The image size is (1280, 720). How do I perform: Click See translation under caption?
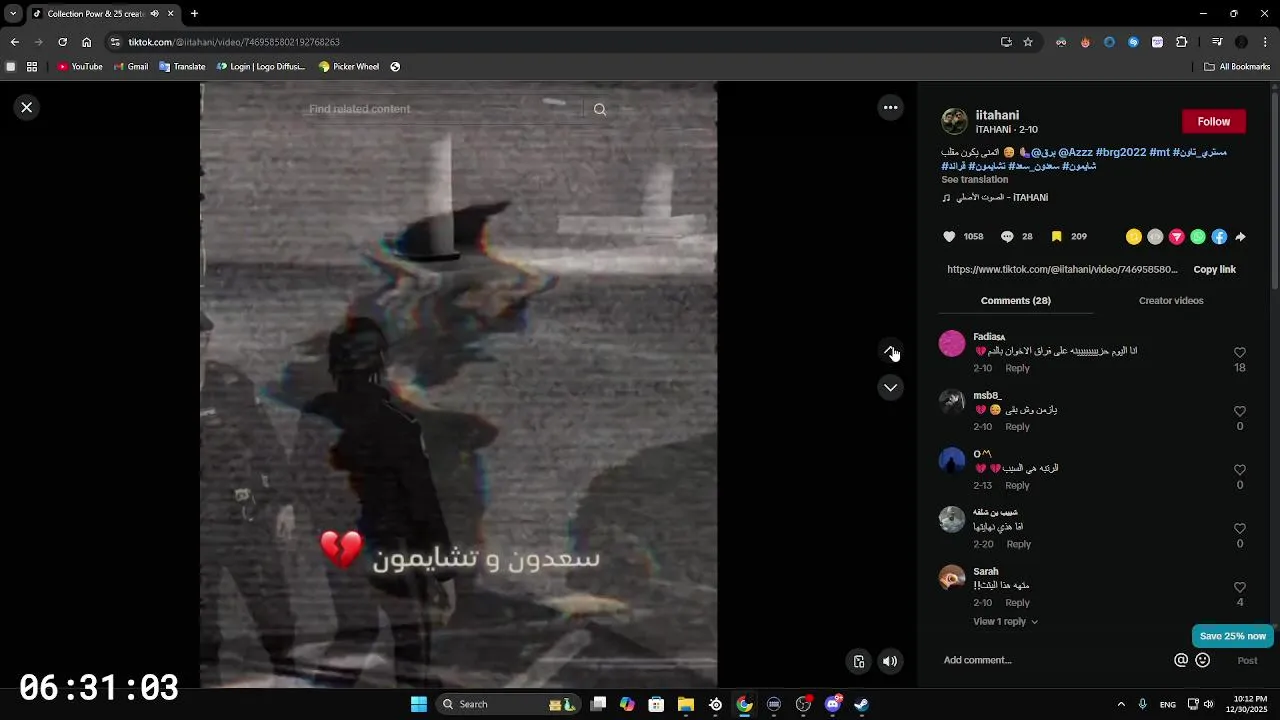click(x=974, y=180)
